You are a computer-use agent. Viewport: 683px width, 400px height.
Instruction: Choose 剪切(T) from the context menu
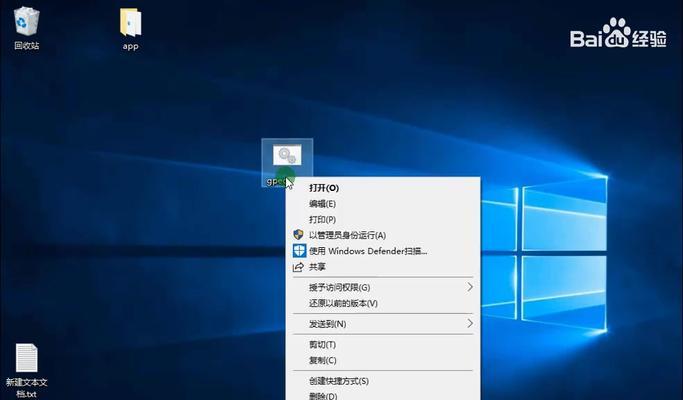coord(383,345)
